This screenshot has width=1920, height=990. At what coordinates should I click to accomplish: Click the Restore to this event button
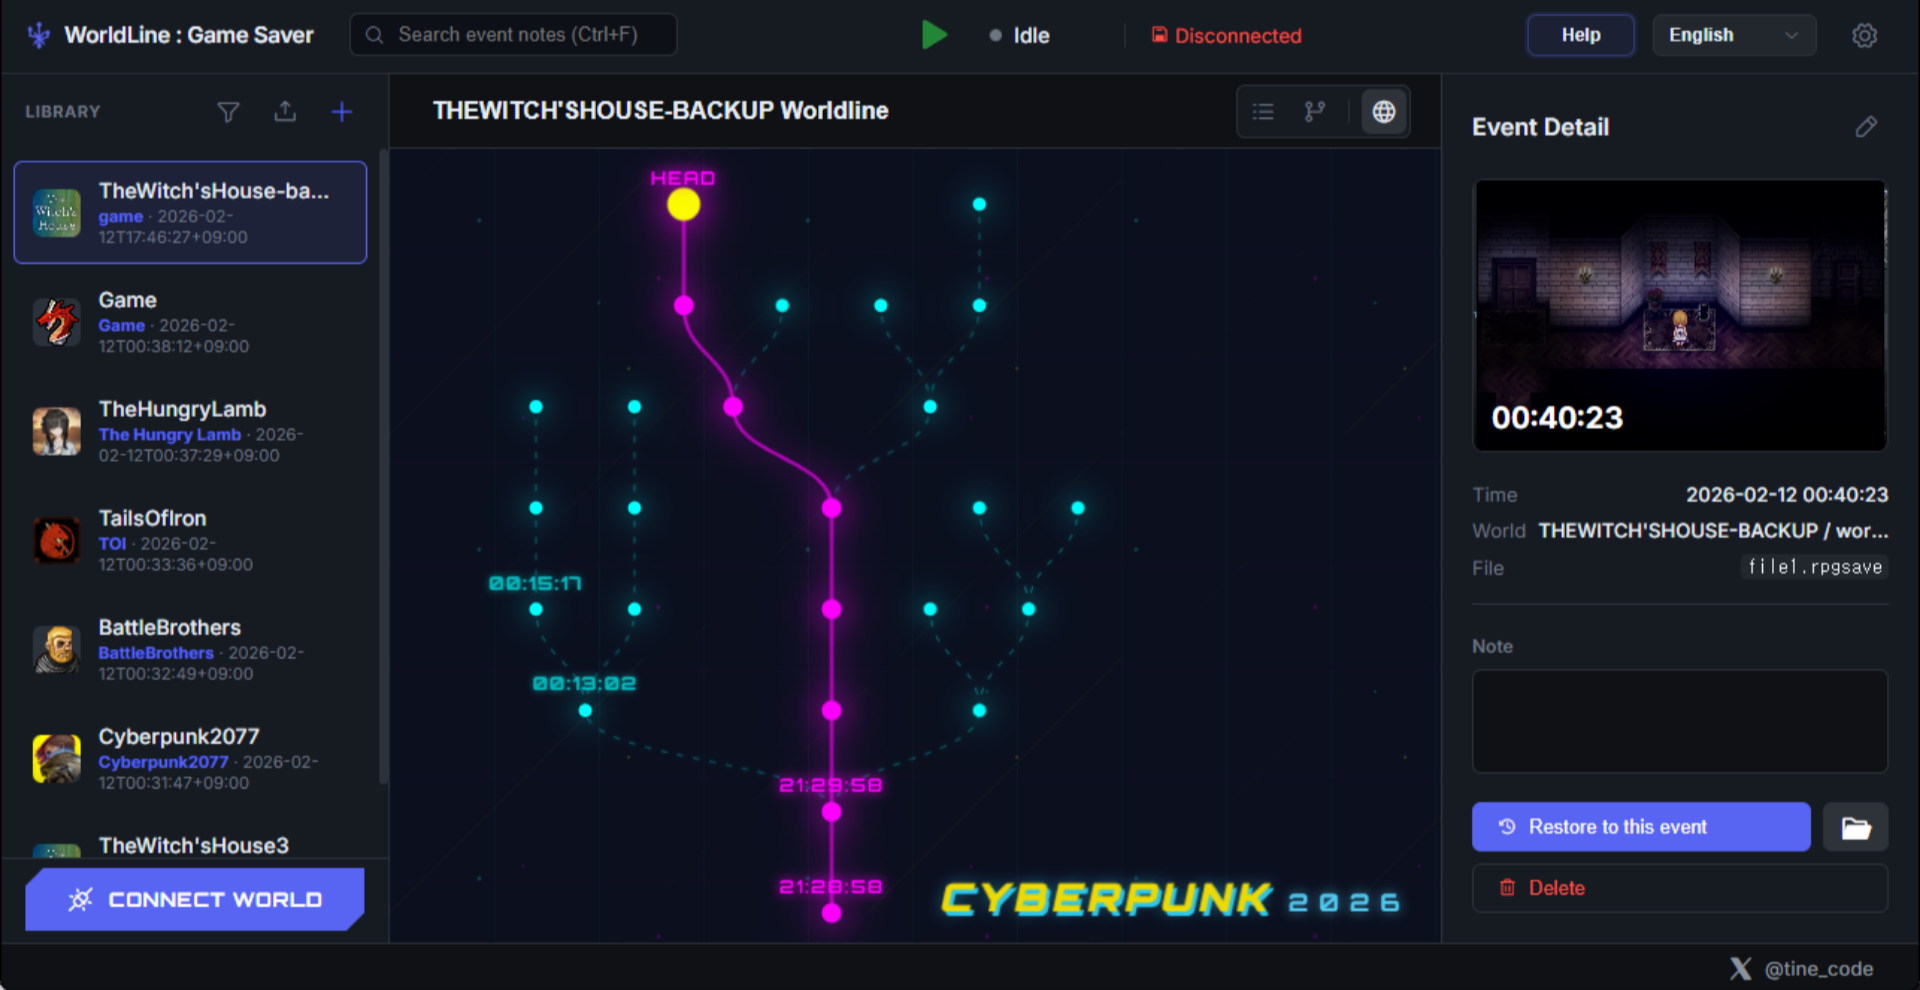[x=1639, y=827]
